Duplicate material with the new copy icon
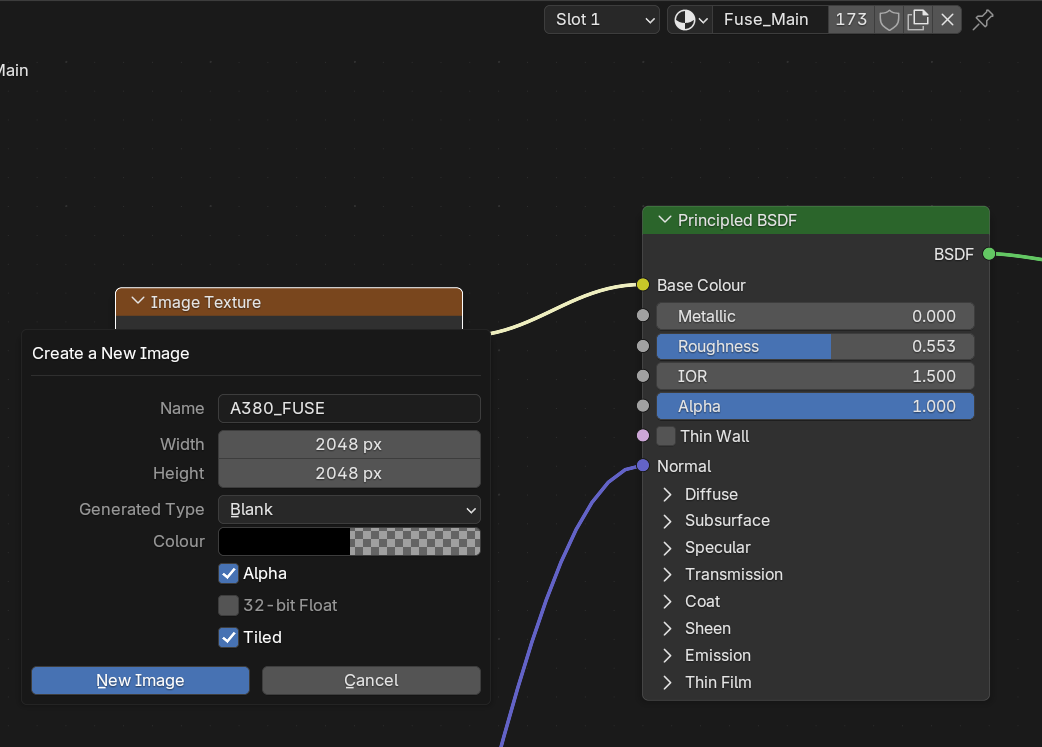The width and height of the screenshot is (1042, 747). (x=918, y=20)
